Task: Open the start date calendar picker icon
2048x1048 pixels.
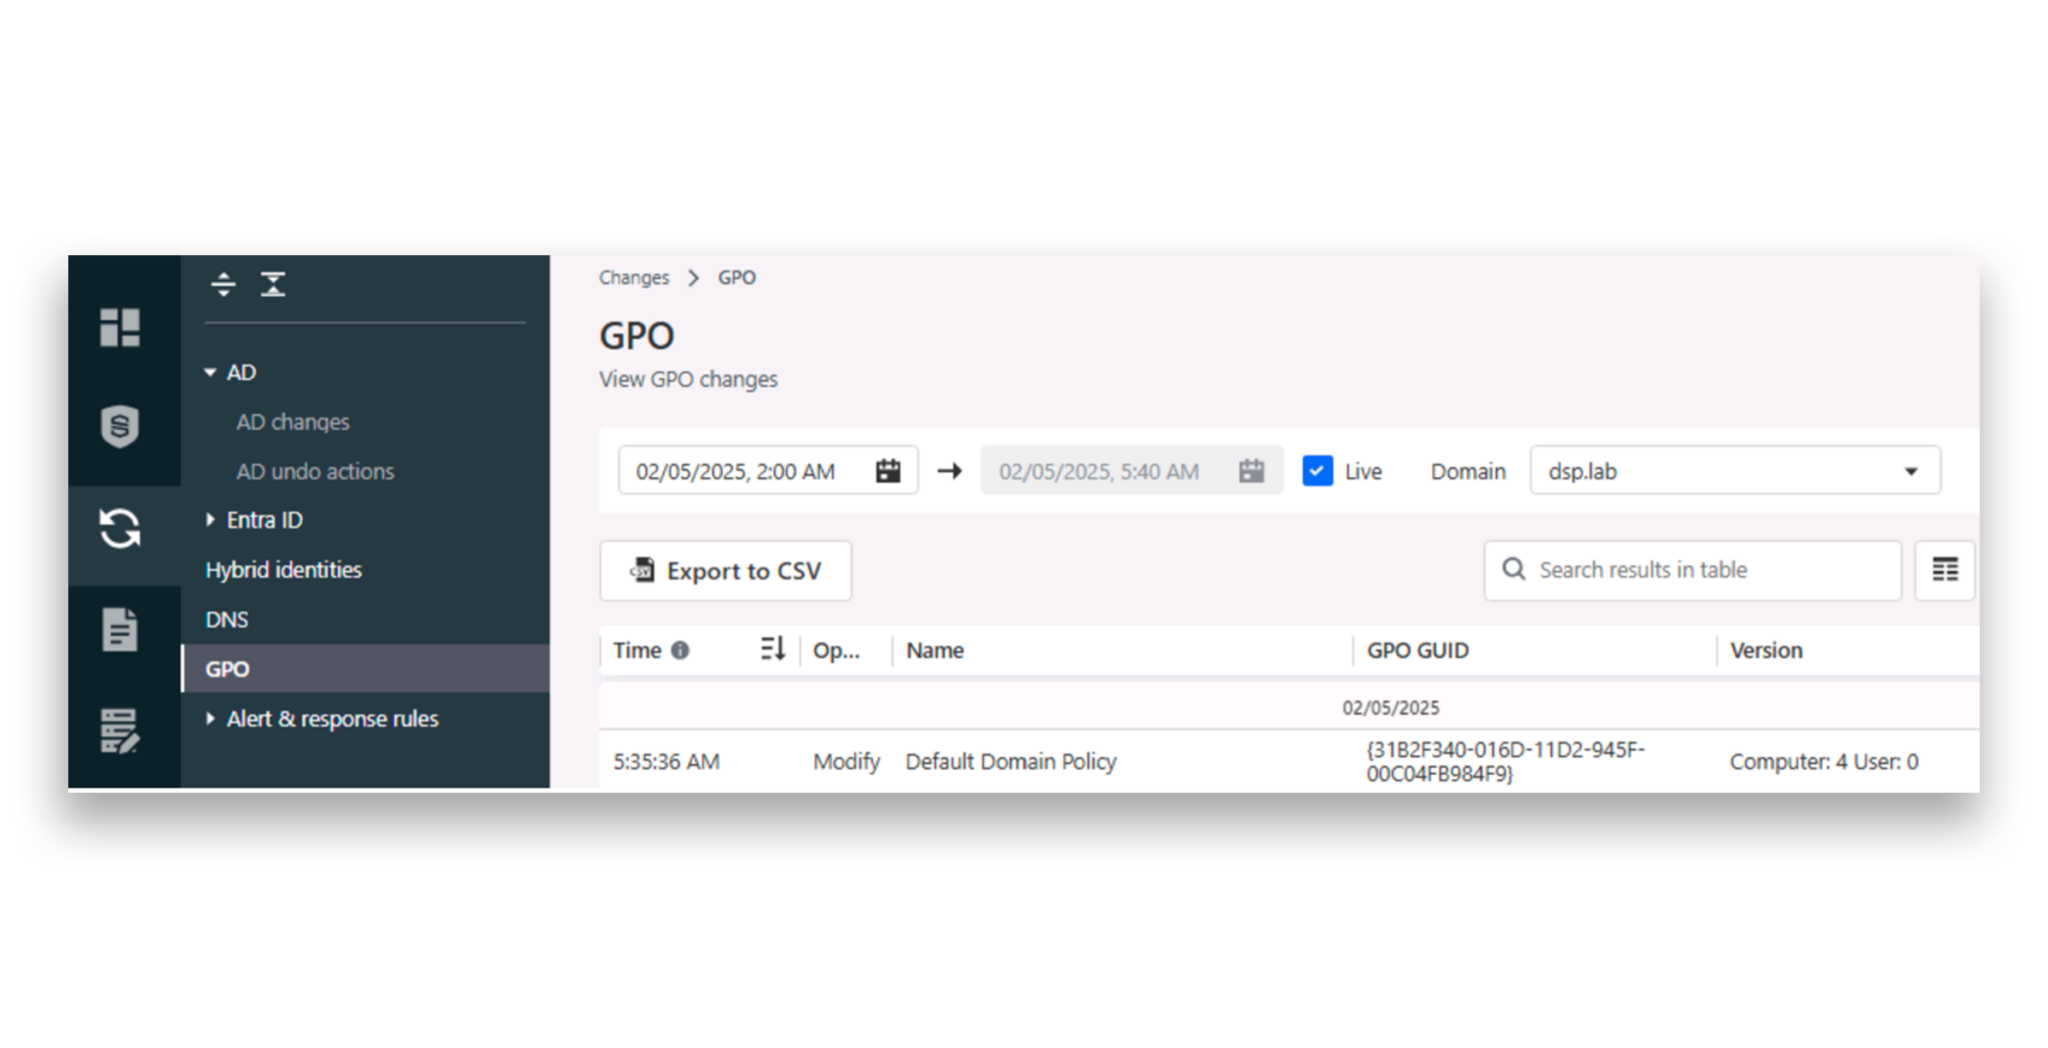Action: coord(888,470)
